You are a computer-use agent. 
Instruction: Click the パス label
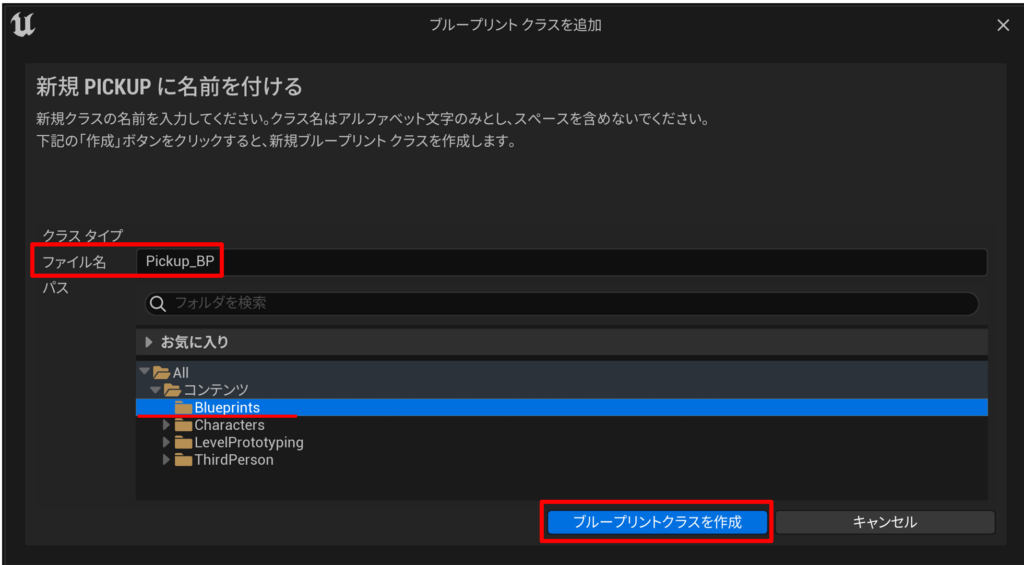point(56,287)
